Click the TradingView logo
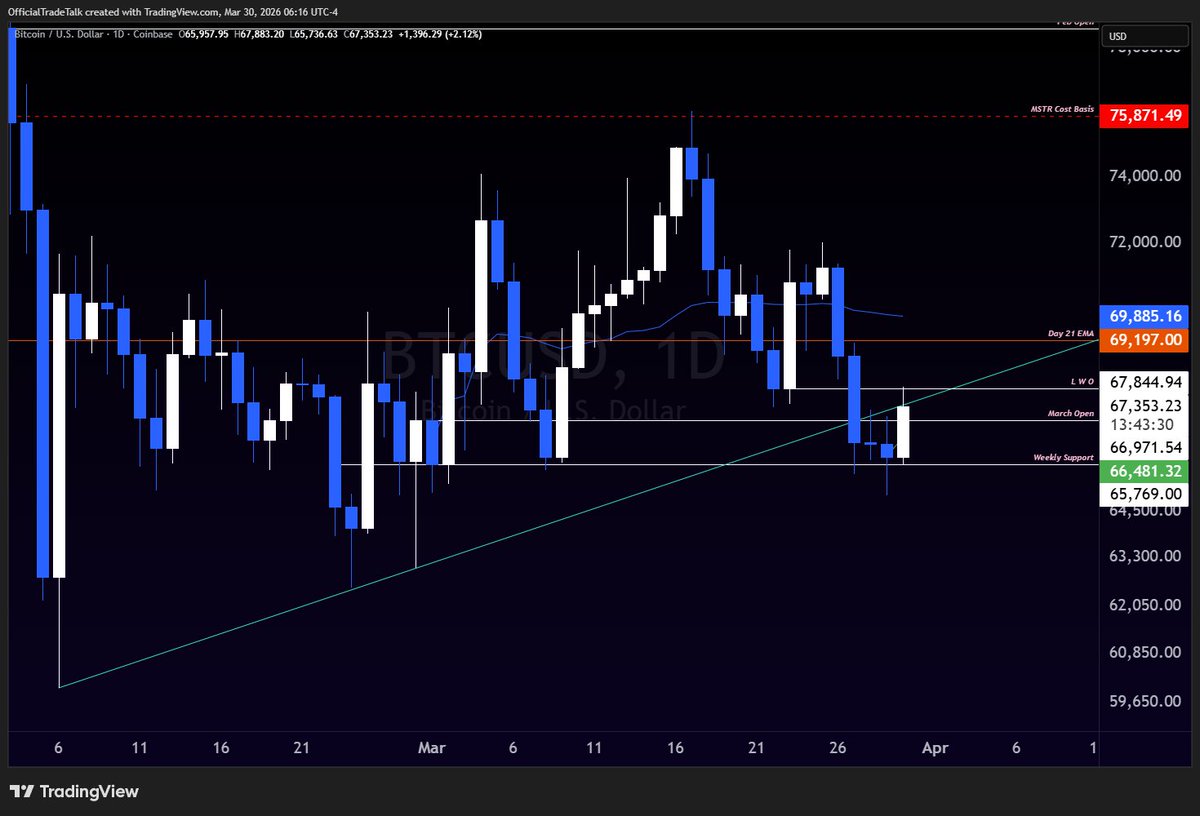Image resolution: width=1200 pixels, height=816 pixels. tap(74, 792)
